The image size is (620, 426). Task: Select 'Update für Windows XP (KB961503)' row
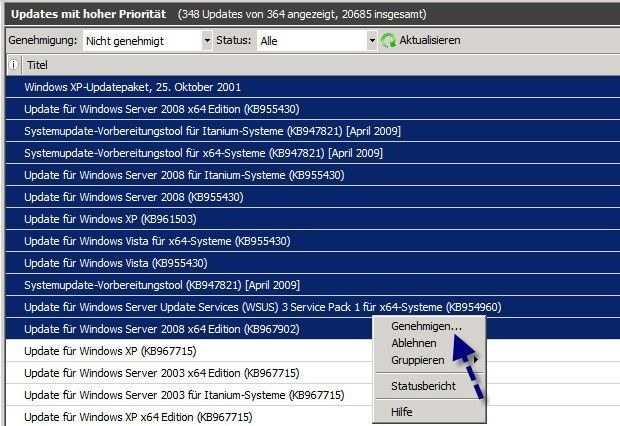point(313,219)
